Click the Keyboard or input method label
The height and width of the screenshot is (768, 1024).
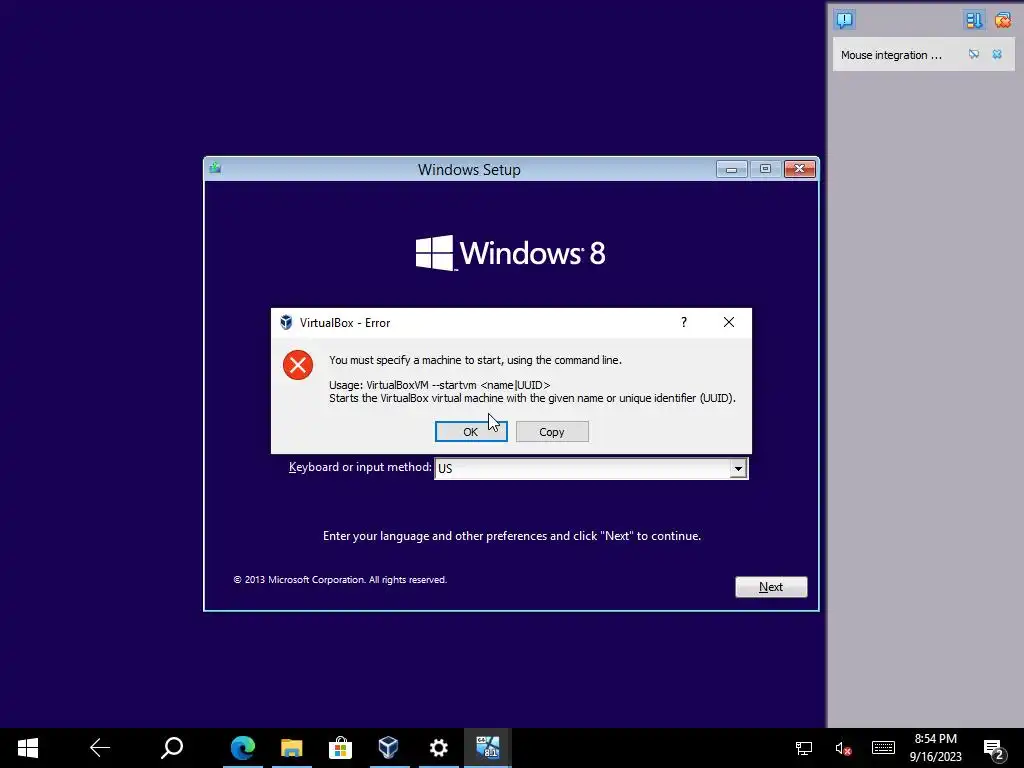point(360,467)
